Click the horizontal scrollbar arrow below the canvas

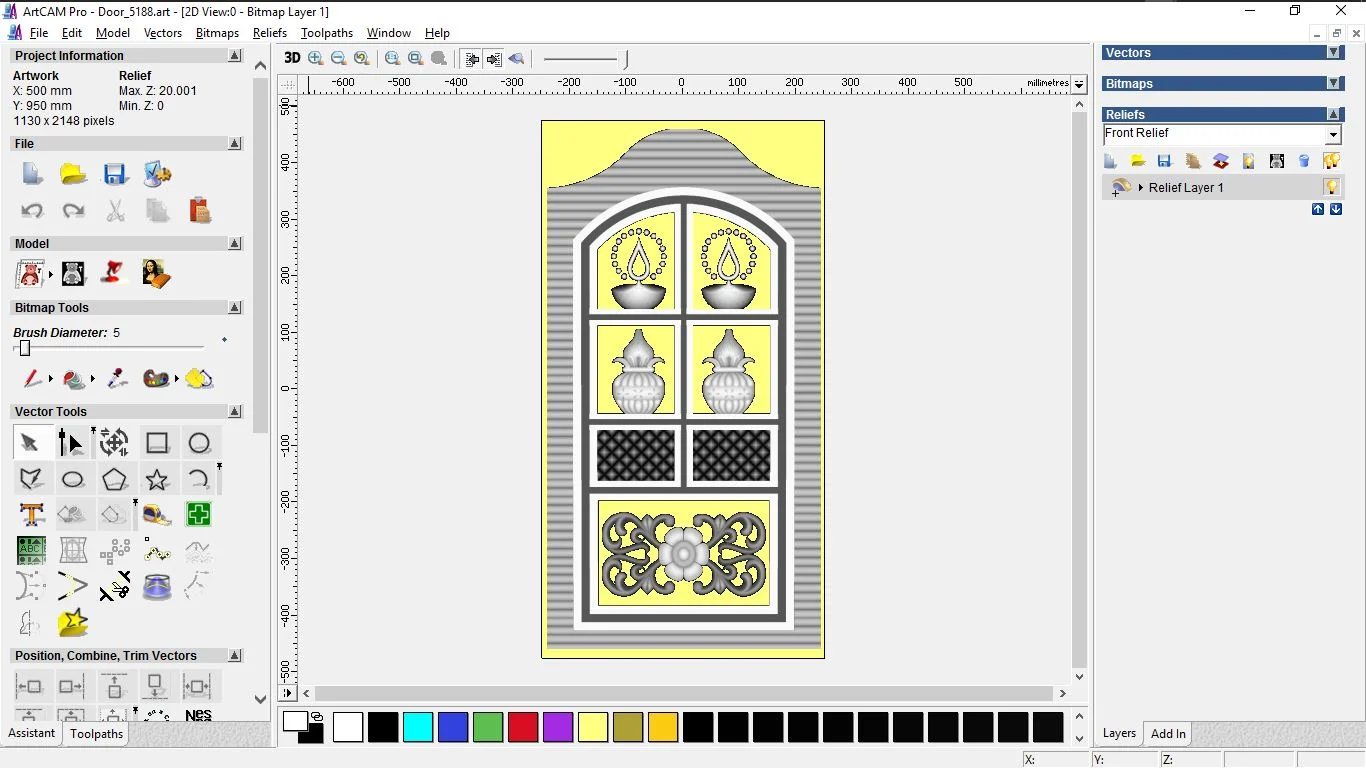[1063, 693]
